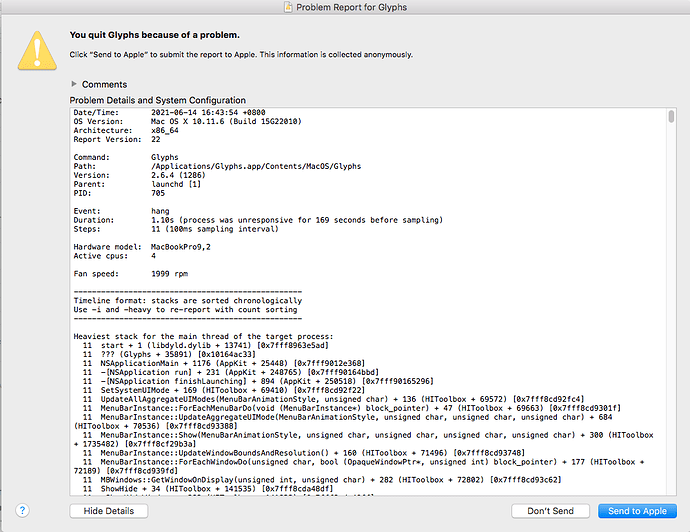Click the Hardware model MacBookPro9,2 line

142,247
